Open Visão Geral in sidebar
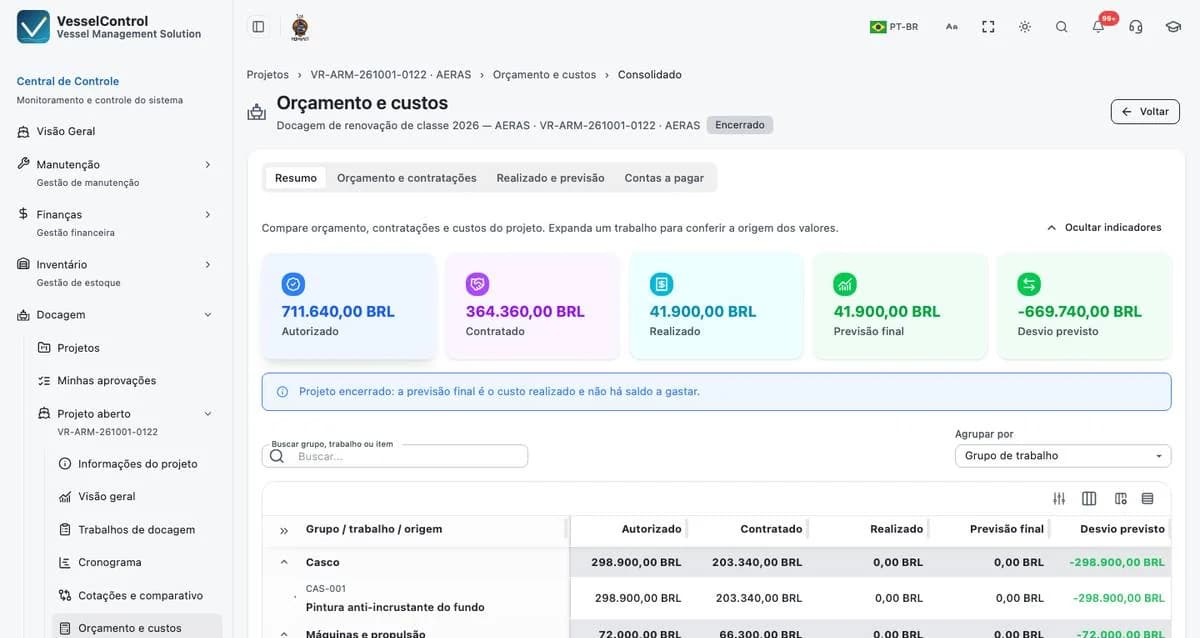Image resolution: width=1200 pixels, height=638 pixels. 66,131
